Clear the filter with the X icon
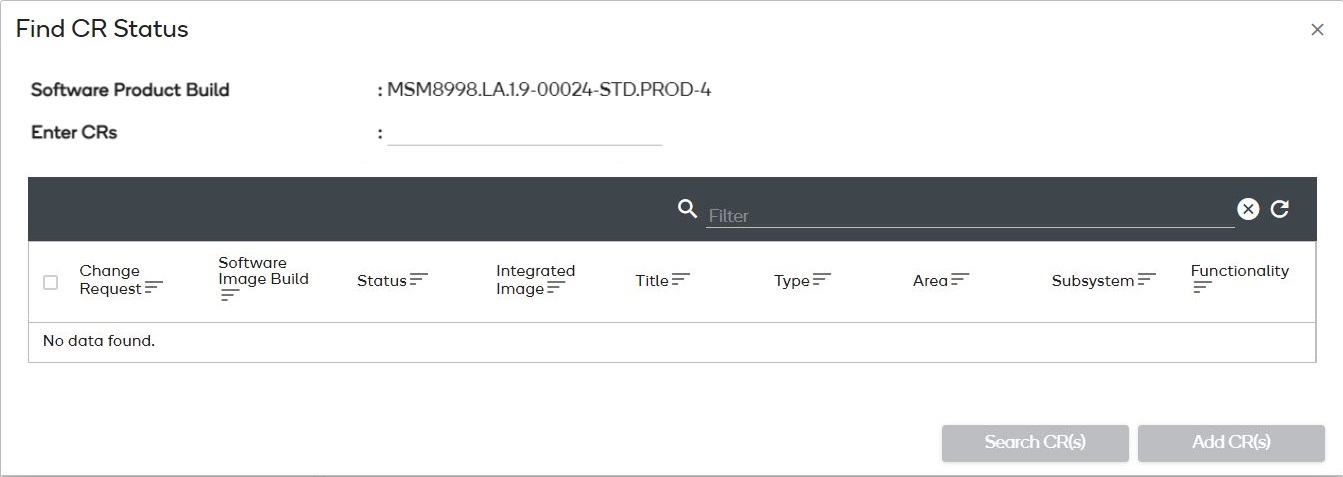1343x477 pixels. [1248, 209]
